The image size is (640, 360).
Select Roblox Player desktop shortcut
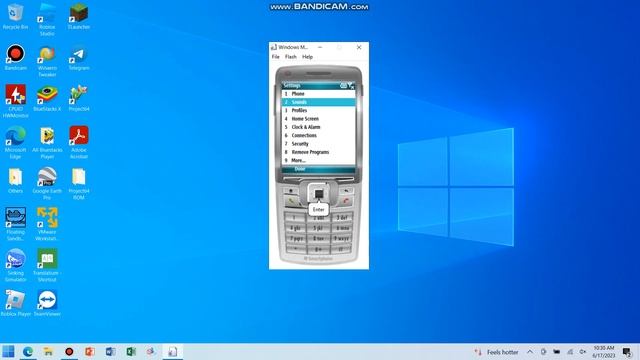click(16, 303)
